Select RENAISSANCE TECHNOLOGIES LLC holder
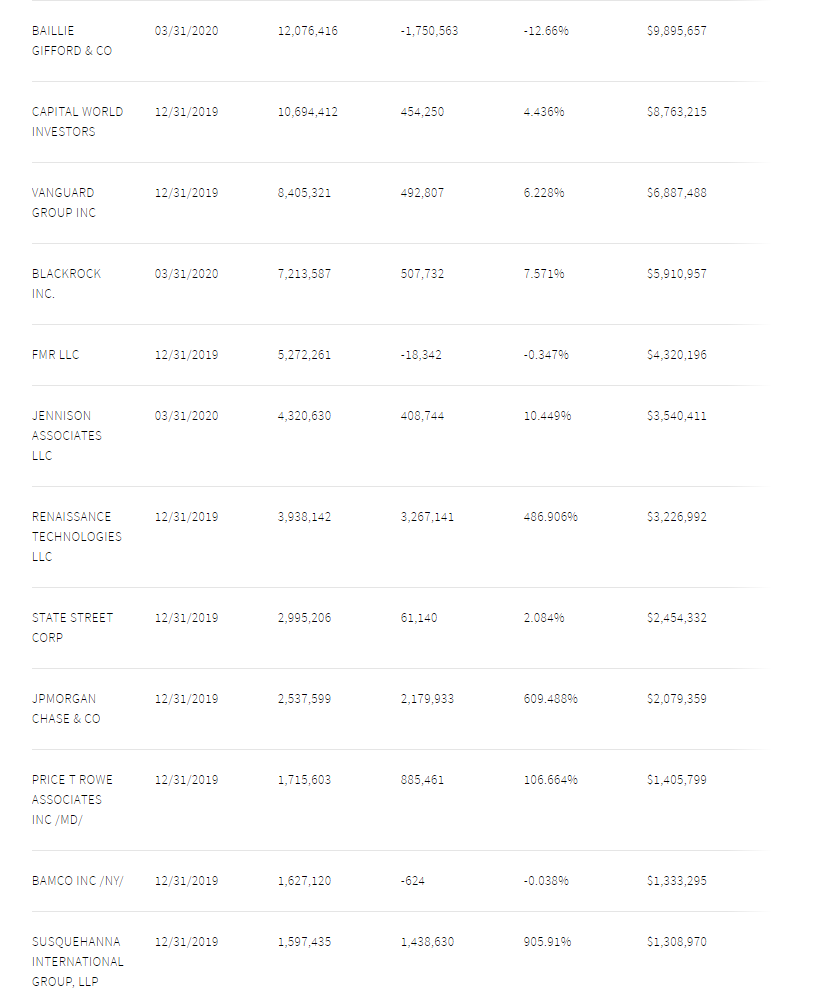Screen dimensions: 814x993 (x=76, y=537)
